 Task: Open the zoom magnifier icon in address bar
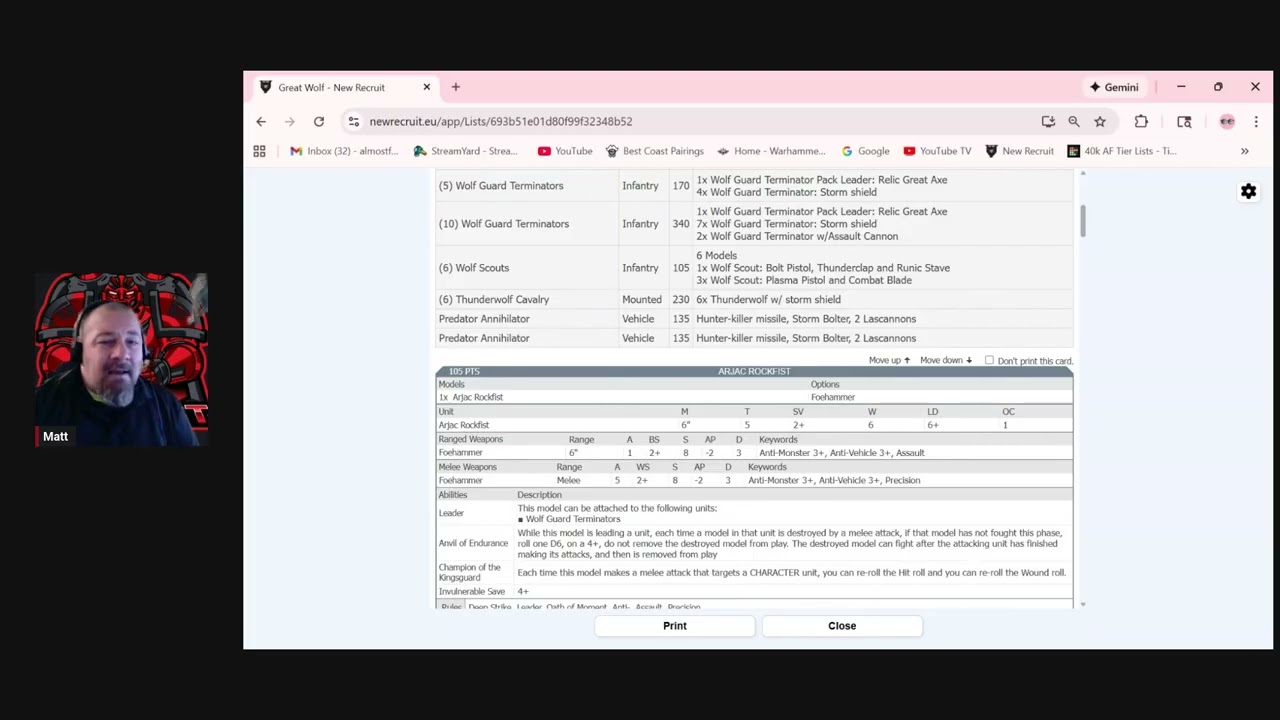coord(1074,121)
